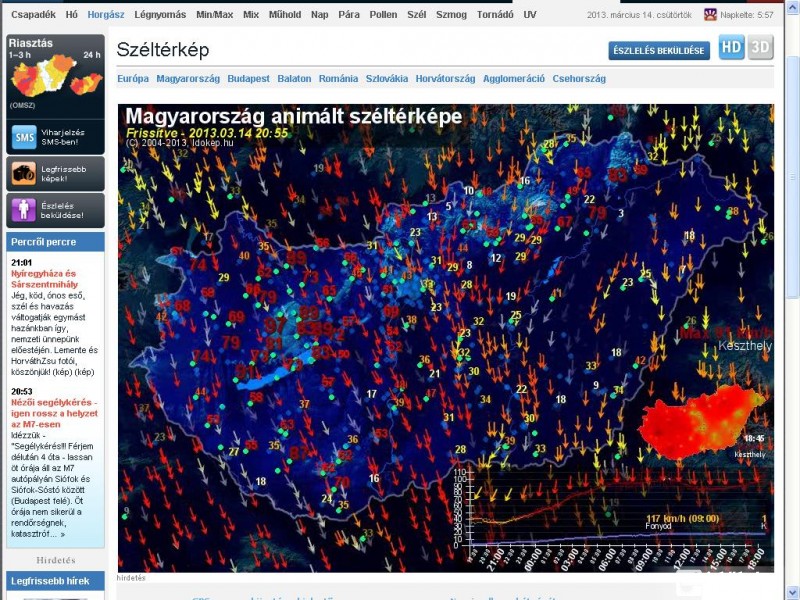This screenshot has height=600, width=800.
Task: Click the ÉSZLELÉS BEKÜLDÉSE button
Action: tap(659, 51)
